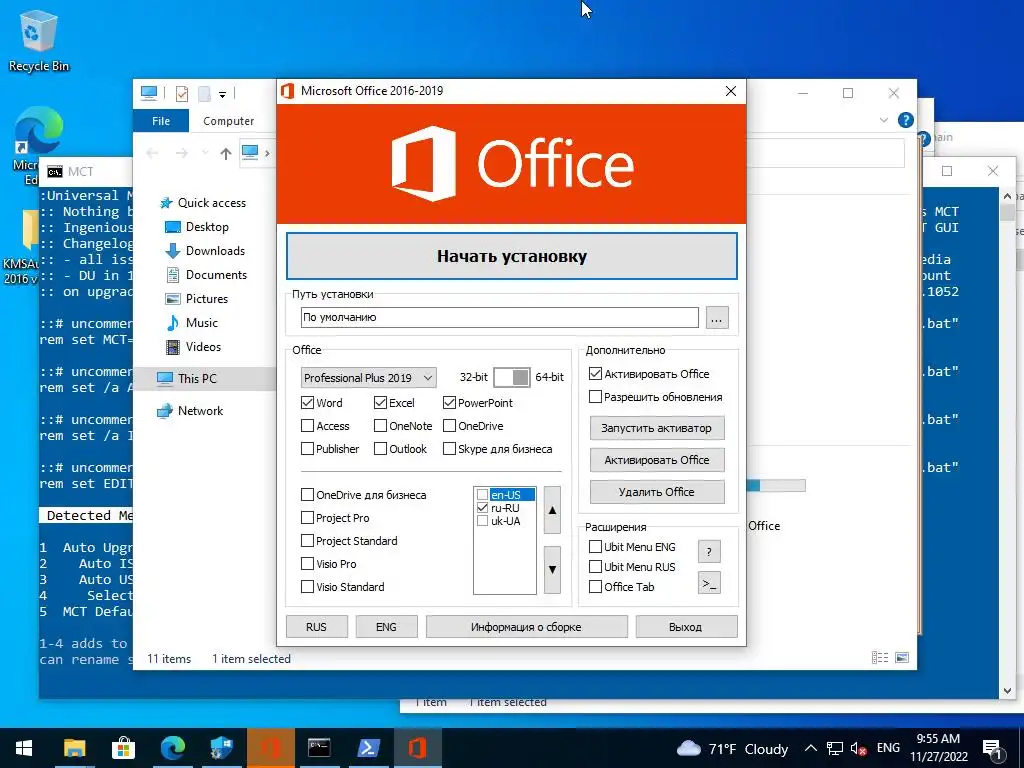1024x768 pixels.
Task: Click the Explorer help question mark icon
Action: (905, 120)
